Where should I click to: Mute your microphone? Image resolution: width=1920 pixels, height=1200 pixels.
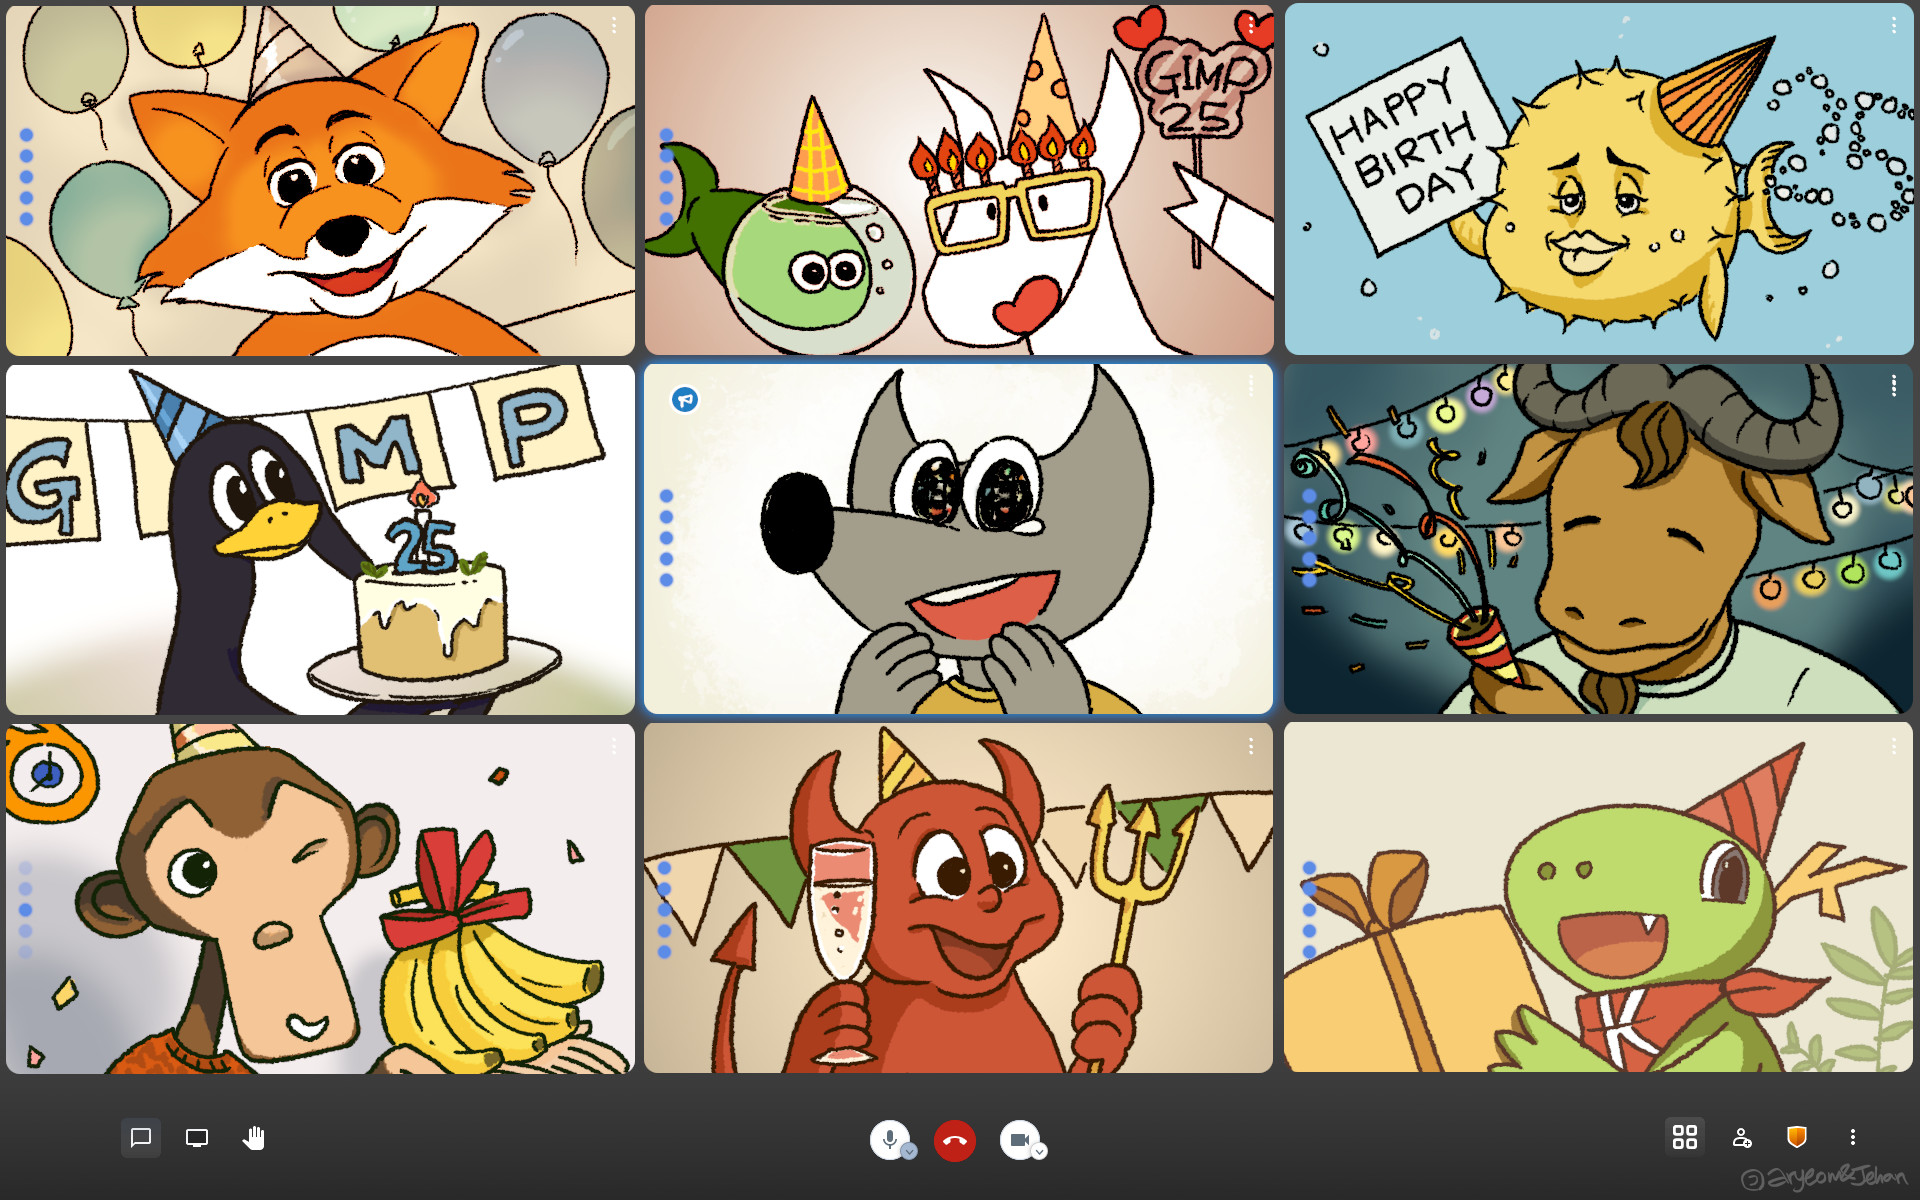[x=890, y=1137]
